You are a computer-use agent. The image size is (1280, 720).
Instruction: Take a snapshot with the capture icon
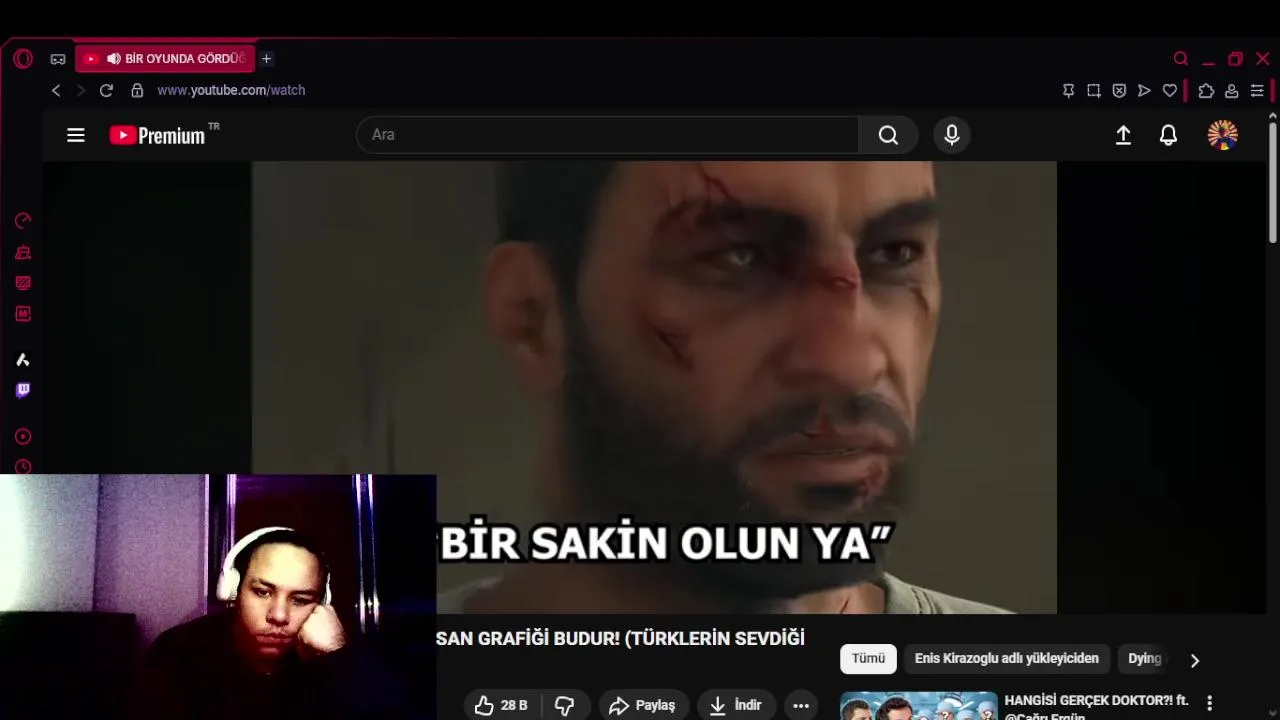point(1093,91)
